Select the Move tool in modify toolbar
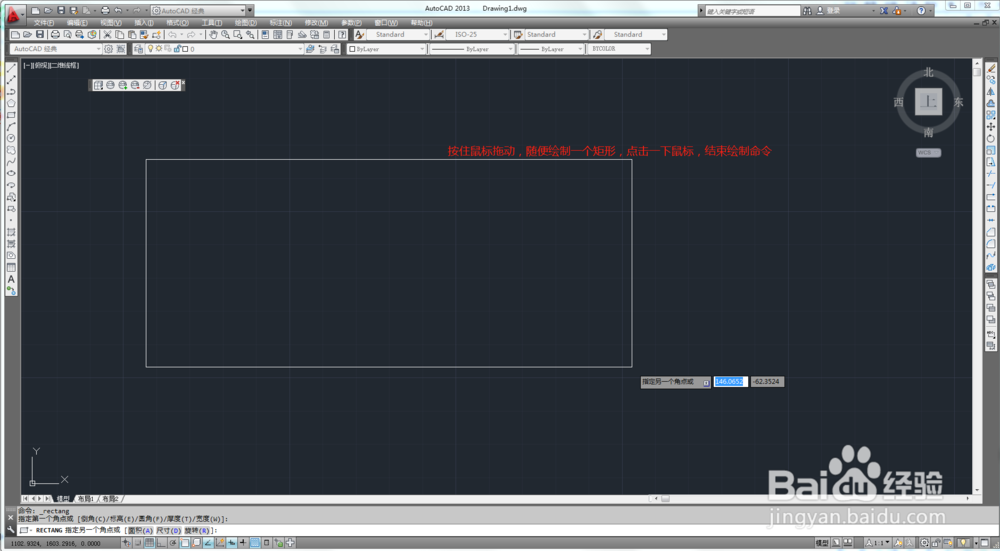 click(x=990, y=126)
